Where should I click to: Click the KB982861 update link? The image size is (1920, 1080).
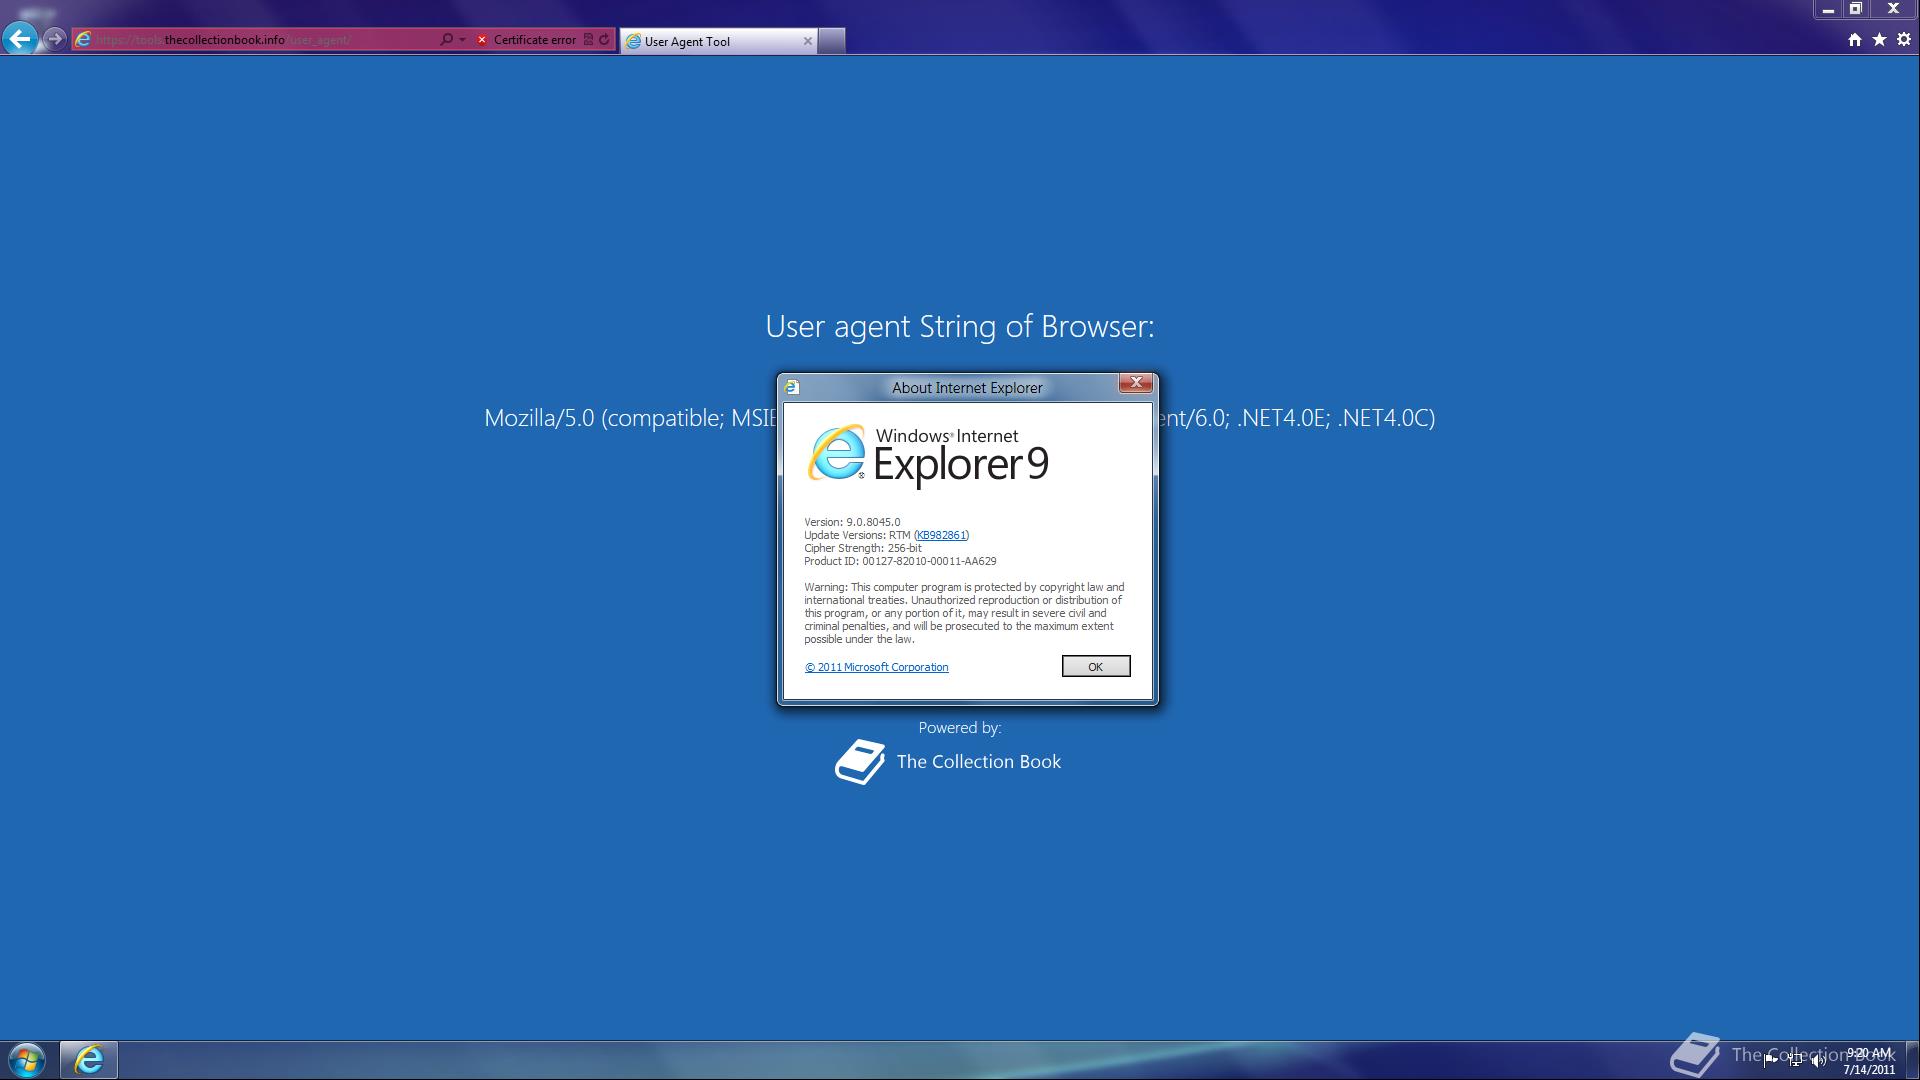[941, 535]
